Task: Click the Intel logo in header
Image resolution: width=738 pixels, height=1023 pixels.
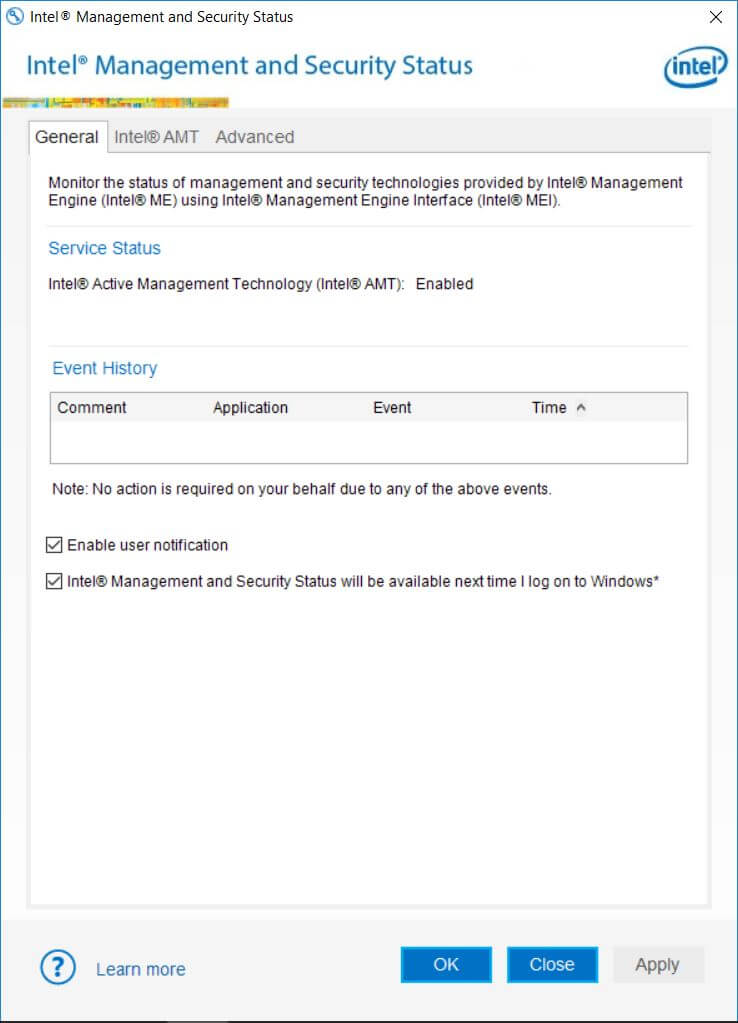Action: (x=694, y=66)
